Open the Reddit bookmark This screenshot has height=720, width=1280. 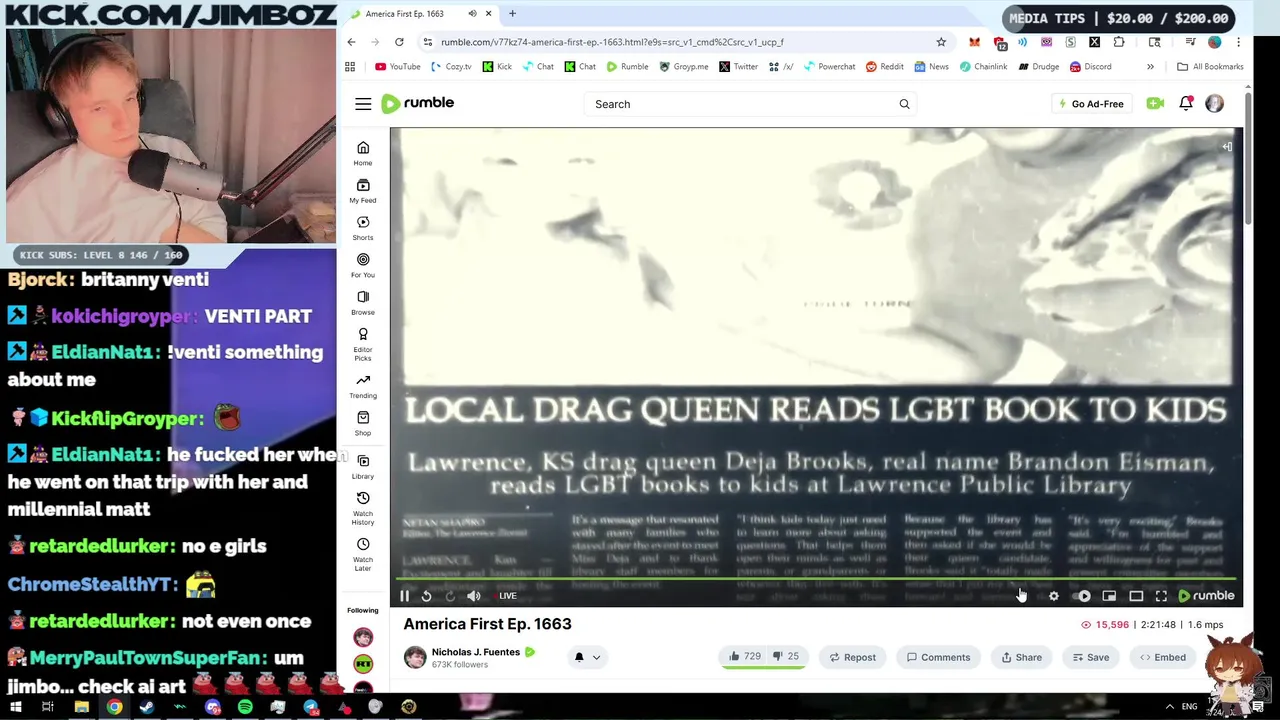pos(884,67)
